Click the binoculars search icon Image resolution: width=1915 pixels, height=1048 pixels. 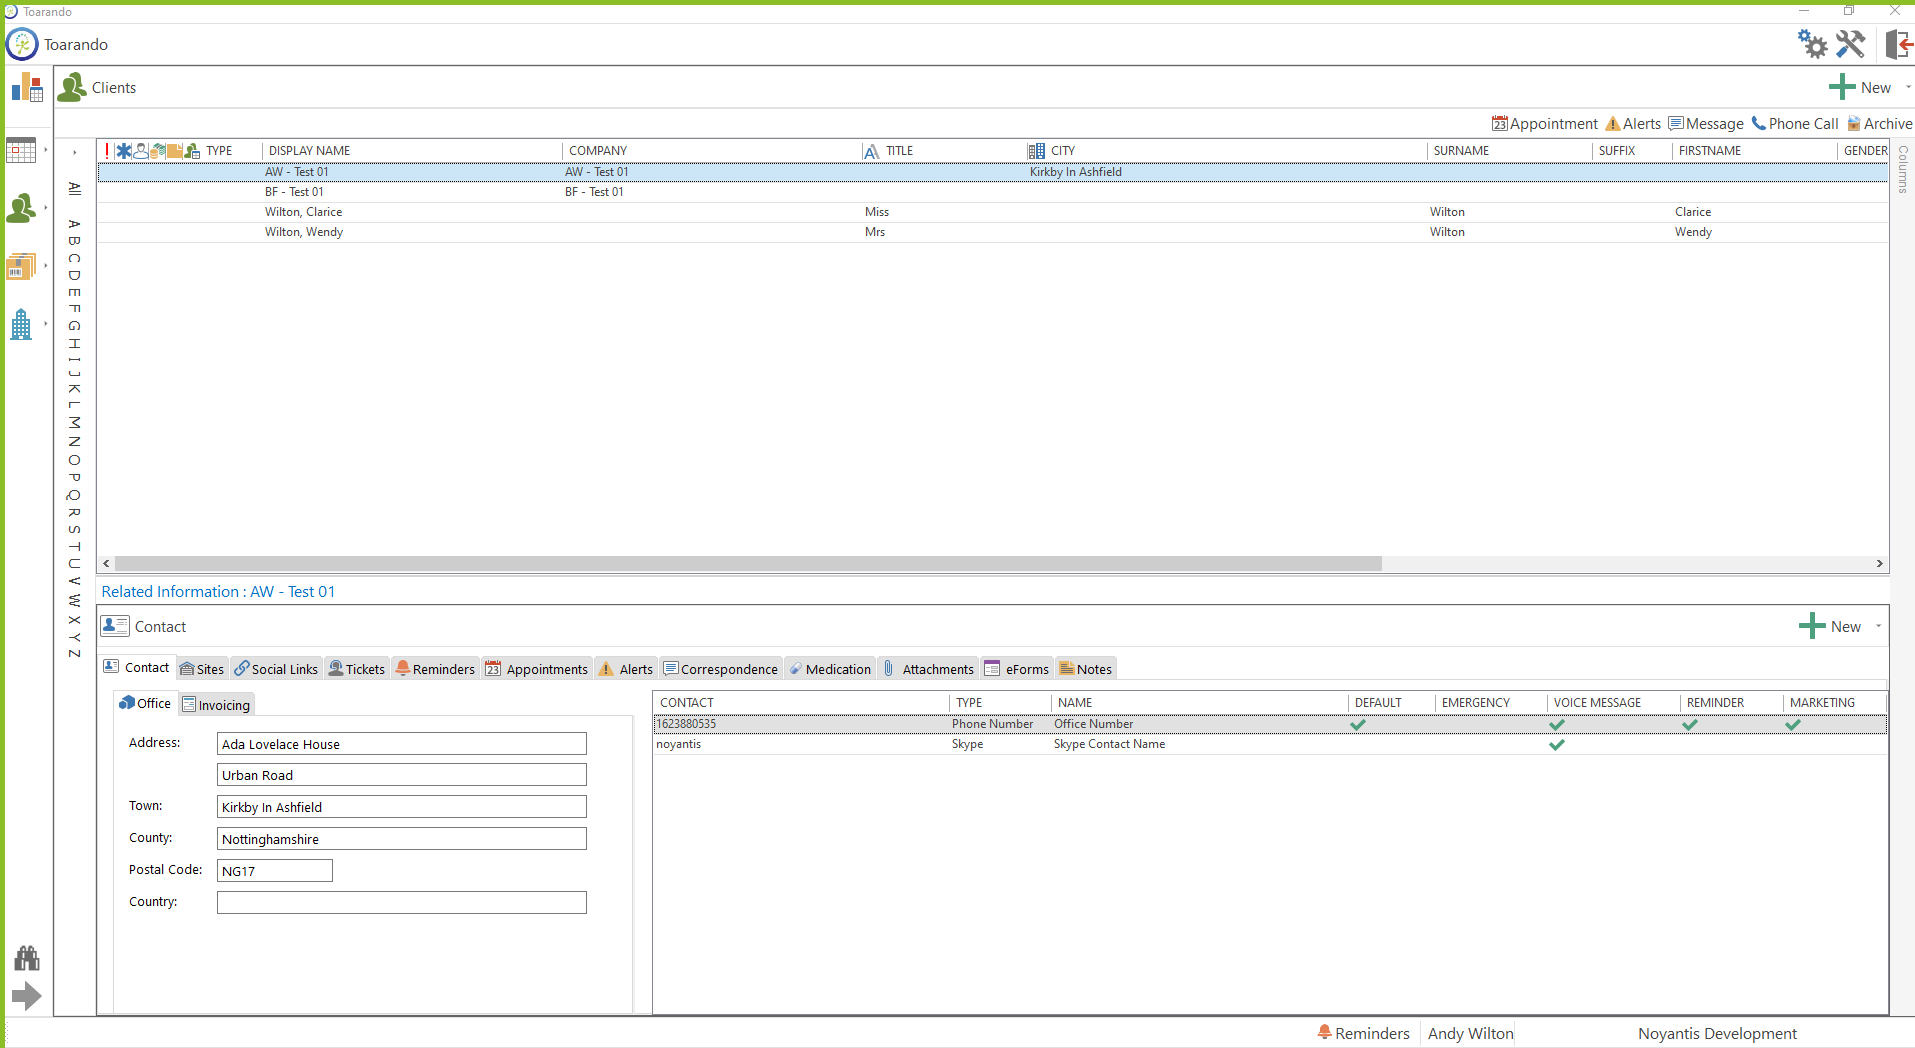tap(27, 958)
